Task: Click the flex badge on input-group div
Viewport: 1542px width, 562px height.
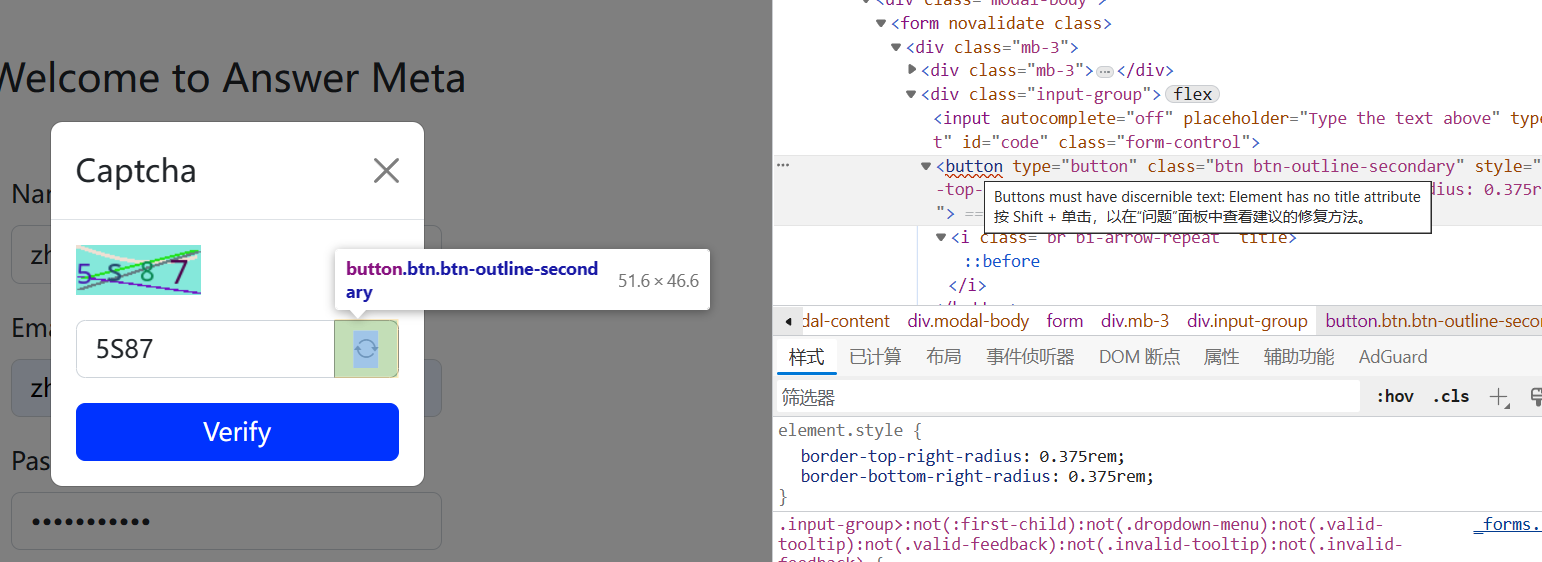Action: tap(1192, 94)
